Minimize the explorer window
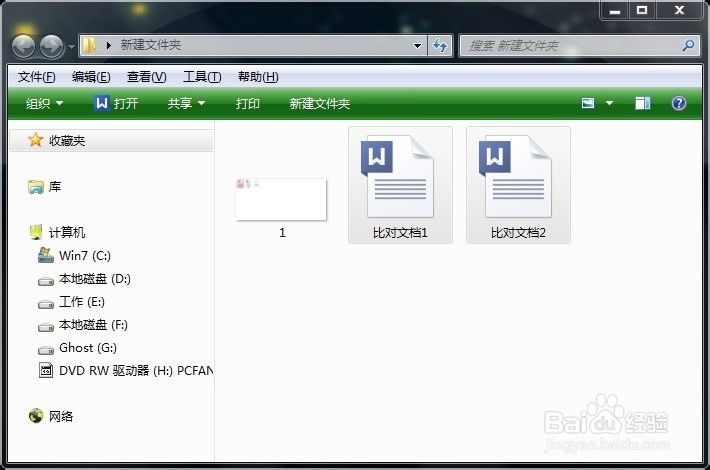Viewport: 710px width, 470px height. click(614, 10)
